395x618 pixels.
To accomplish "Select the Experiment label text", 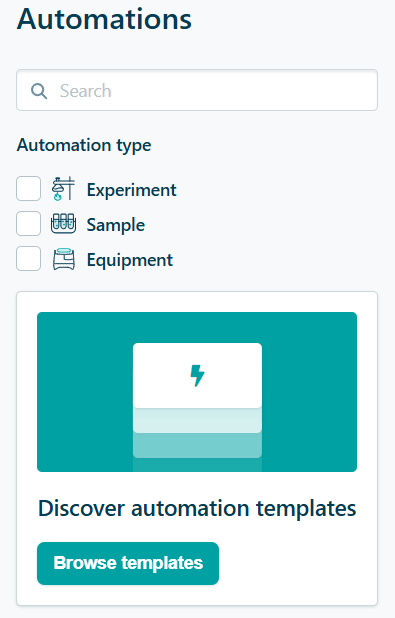I will pos(132,190).
